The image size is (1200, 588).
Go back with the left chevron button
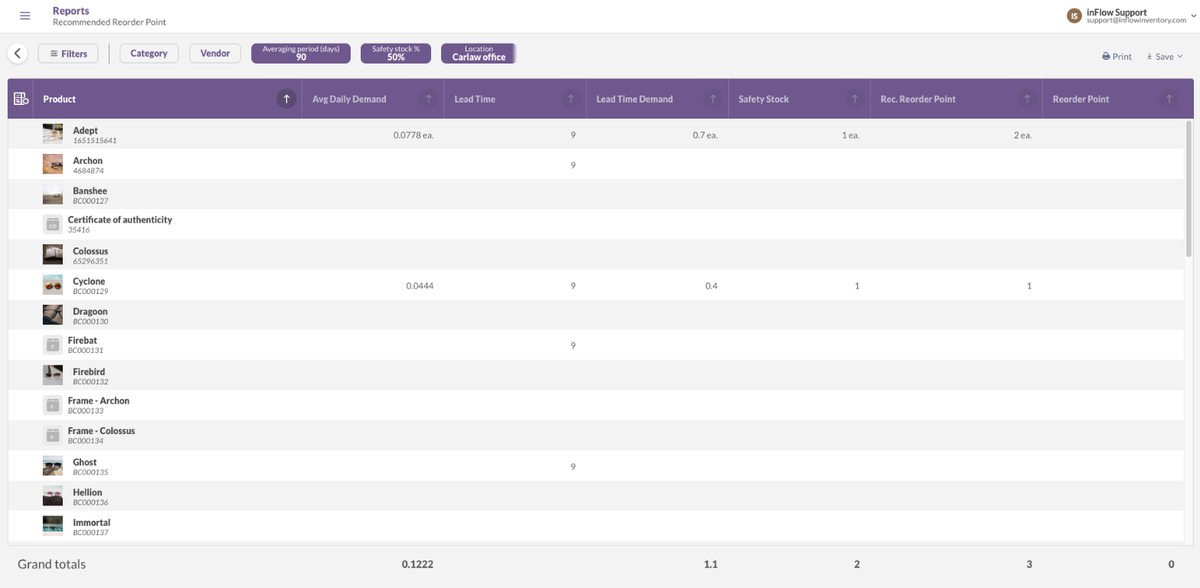coord(18,53)
